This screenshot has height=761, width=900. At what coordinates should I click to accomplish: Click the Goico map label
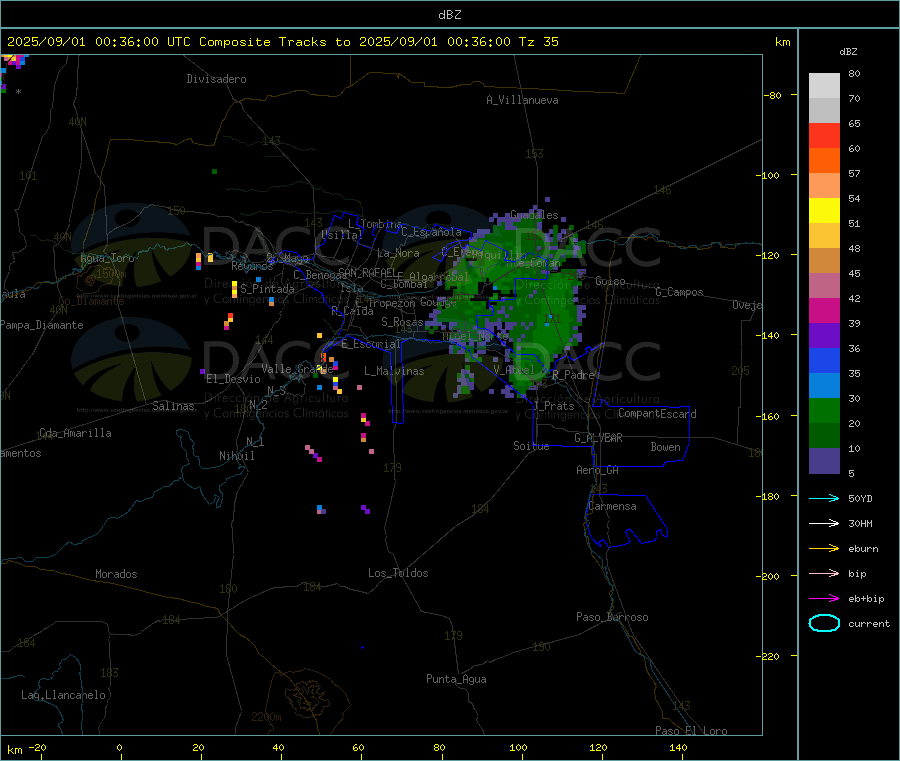tap(610, 281)
